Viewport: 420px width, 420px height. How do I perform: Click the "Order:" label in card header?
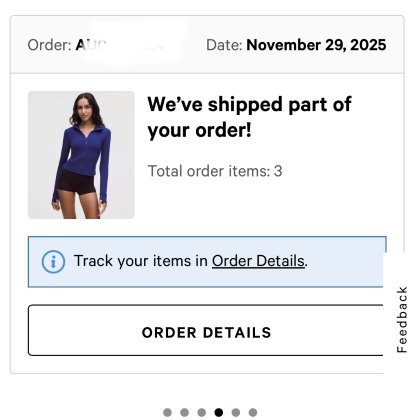tap(49, 45)
